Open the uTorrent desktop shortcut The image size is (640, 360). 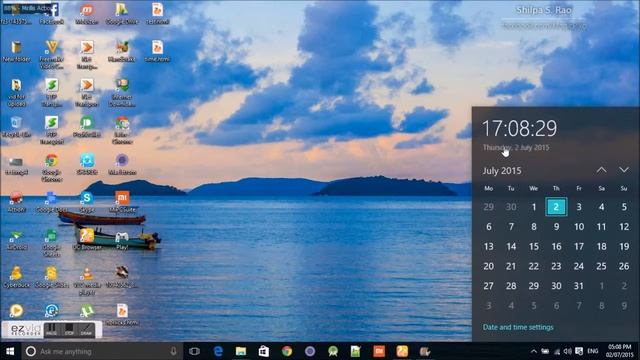point(87,311)
